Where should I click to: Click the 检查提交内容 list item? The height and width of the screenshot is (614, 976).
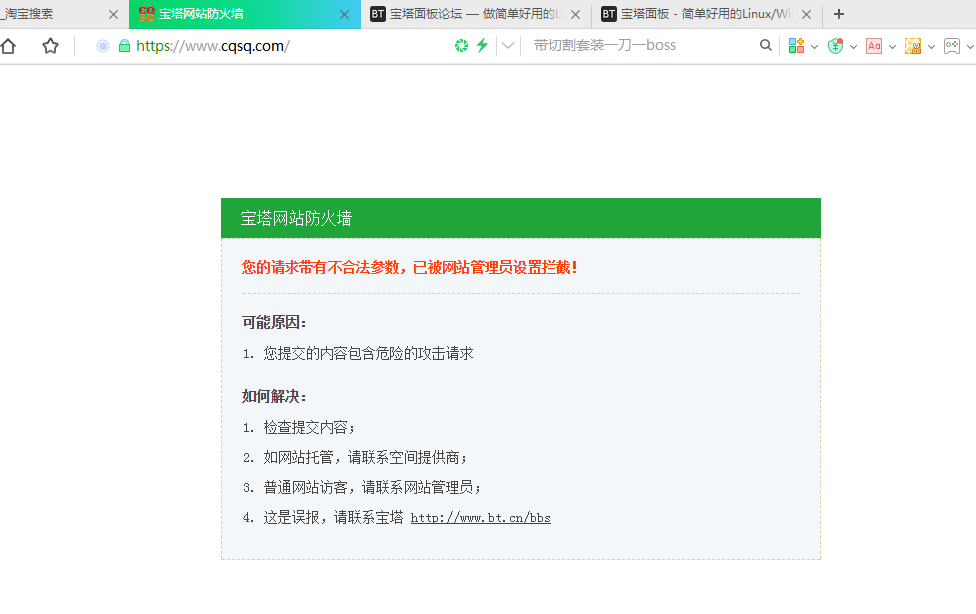(309, 428)
